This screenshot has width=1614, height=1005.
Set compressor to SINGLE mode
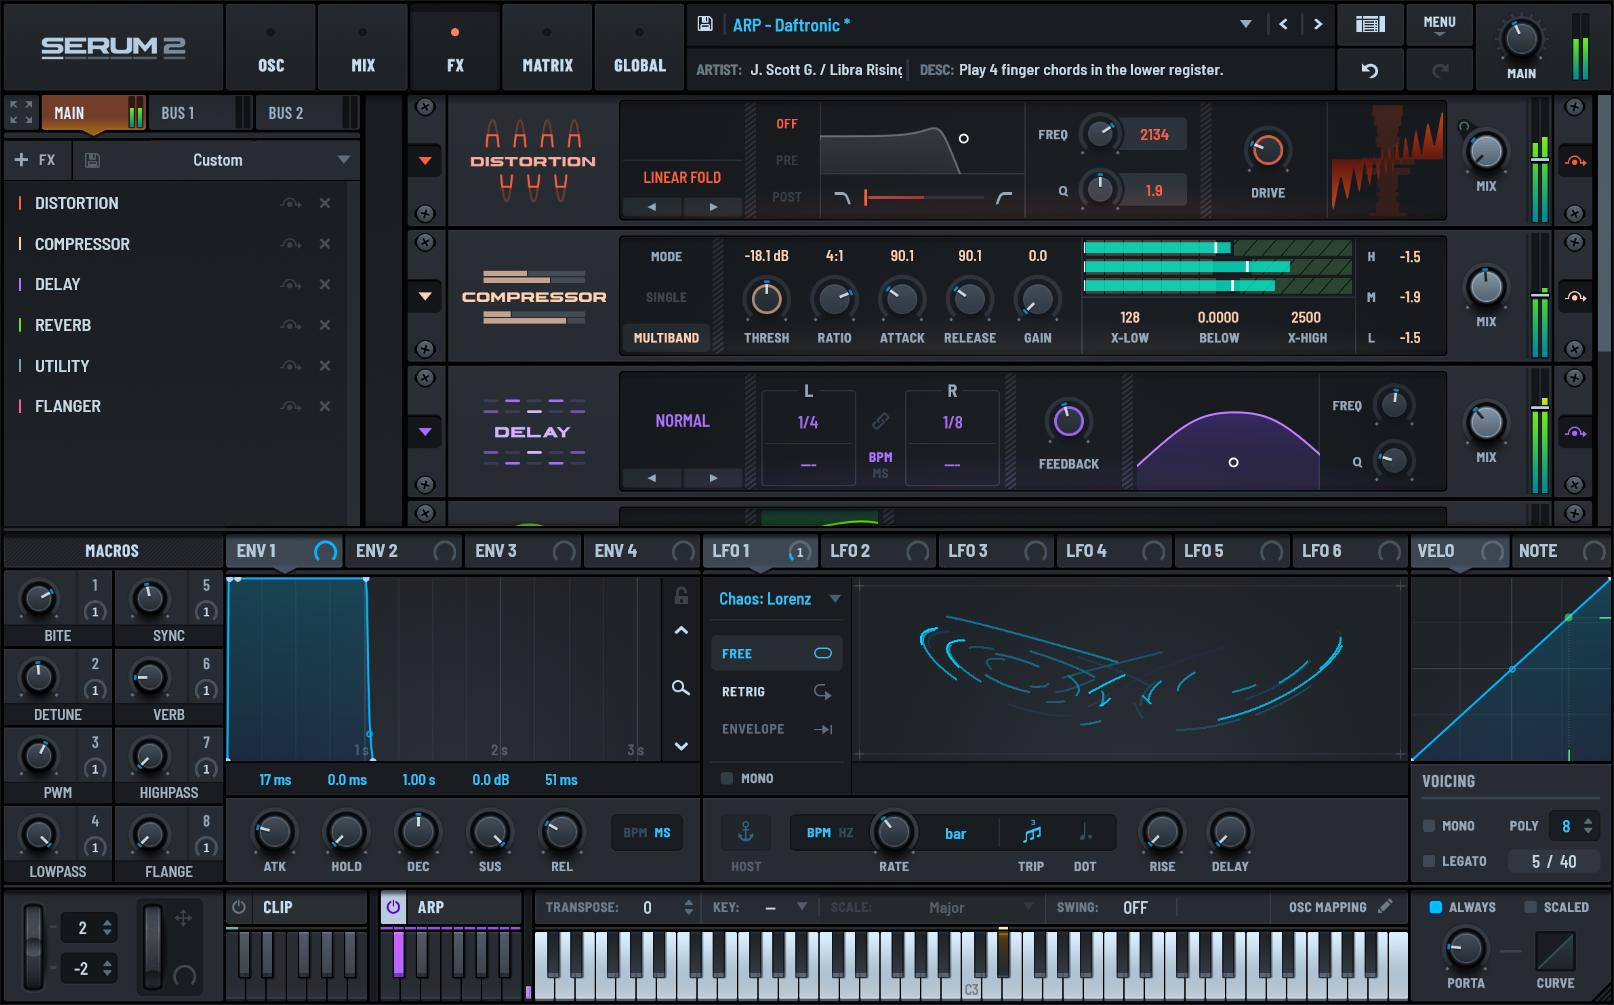[666, 297]
